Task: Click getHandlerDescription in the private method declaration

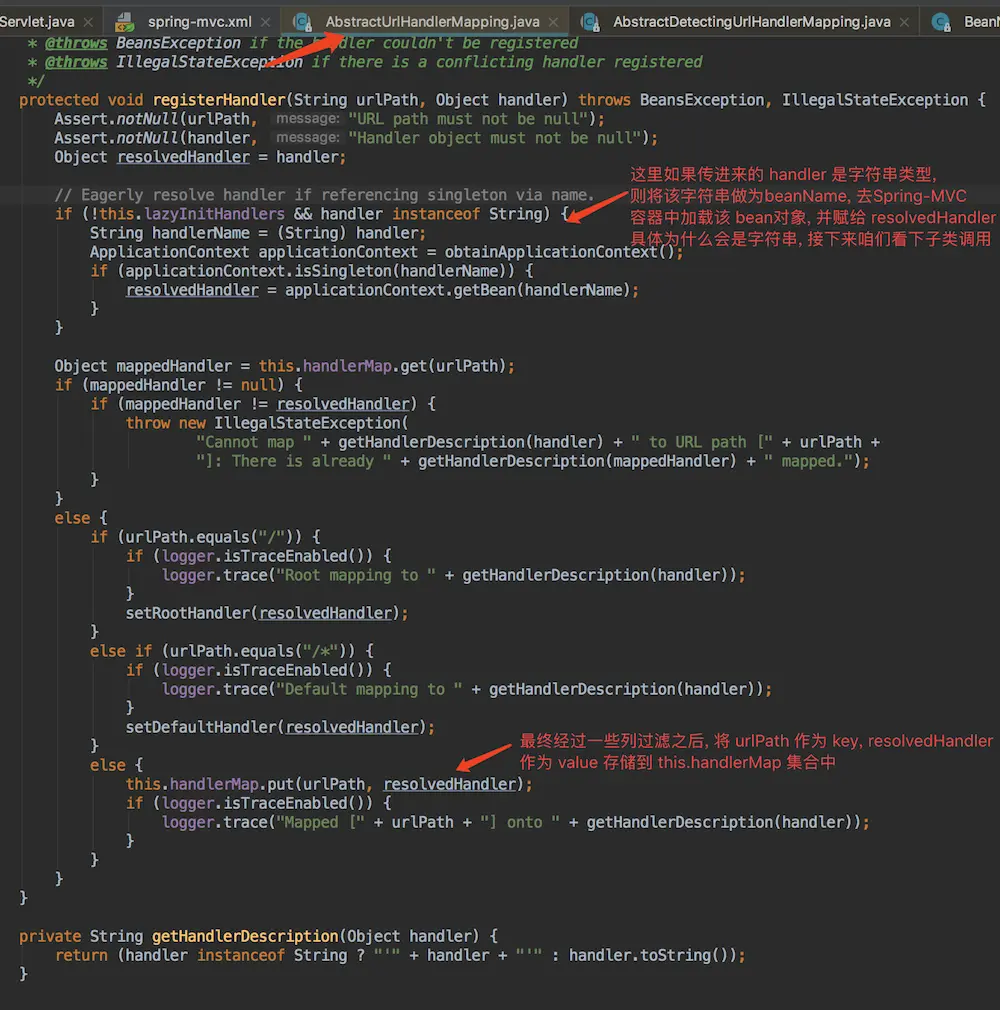Action: pyautogui.click(x=245, y=936)
